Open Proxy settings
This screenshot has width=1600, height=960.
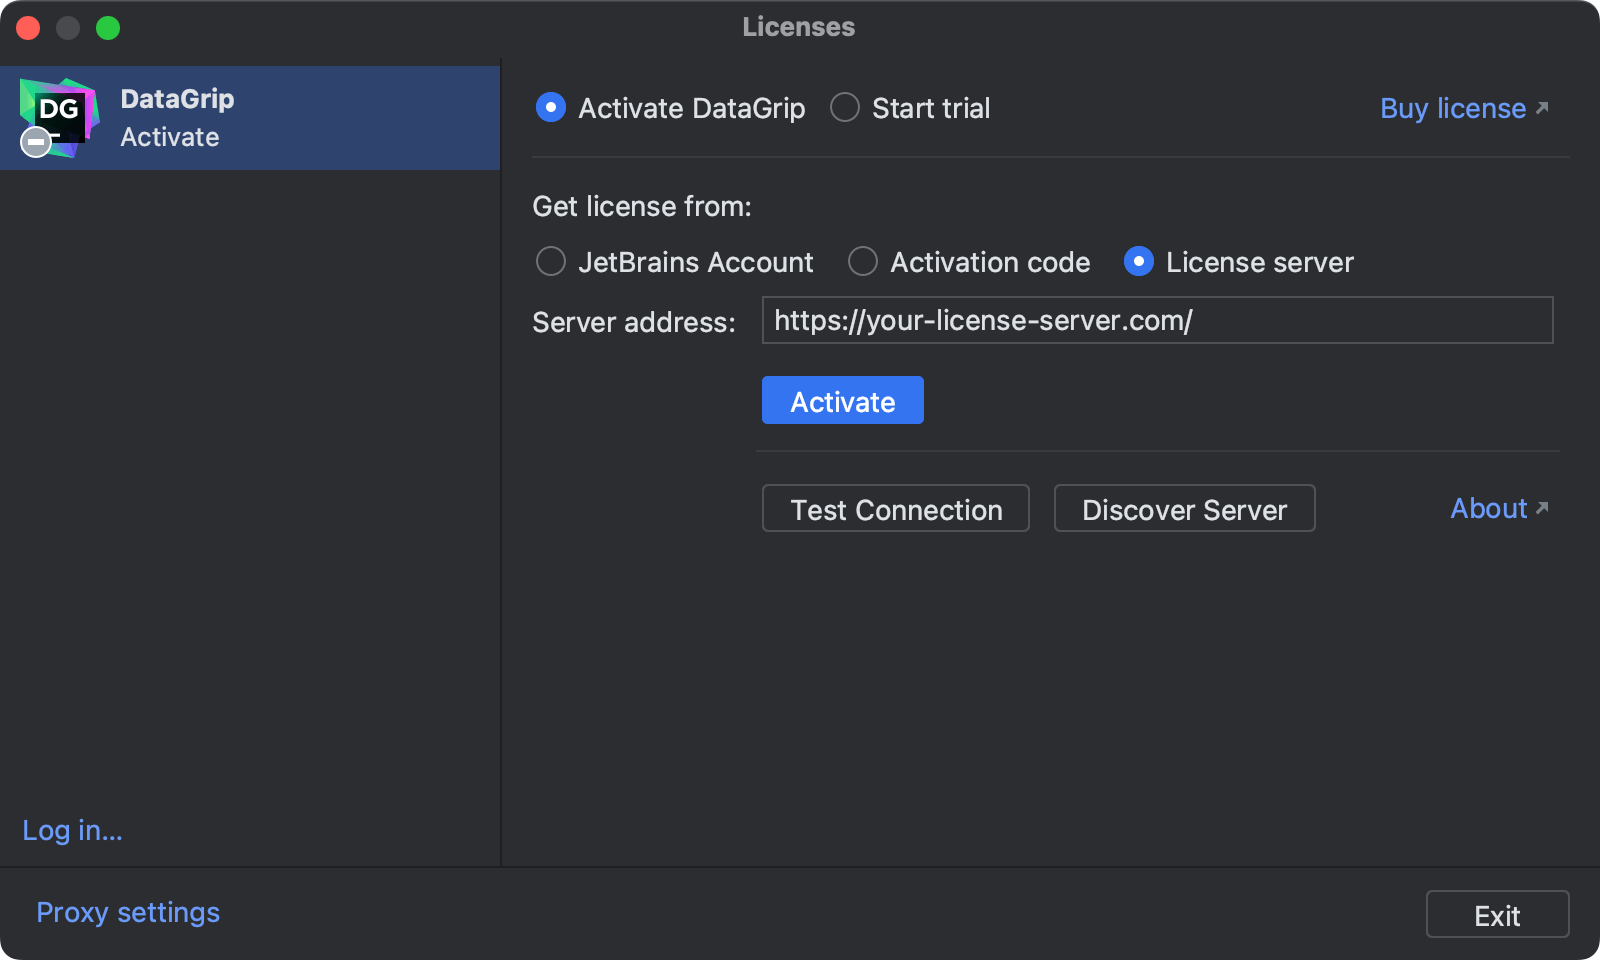point(127,912)
